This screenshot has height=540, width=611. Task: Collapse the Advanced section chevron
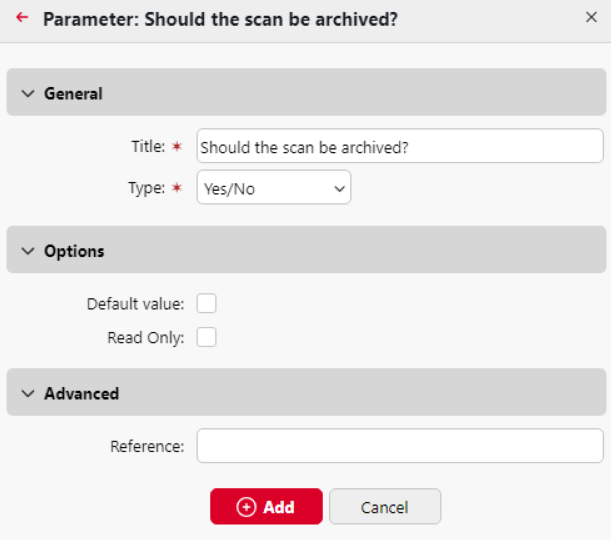[27, 393]
